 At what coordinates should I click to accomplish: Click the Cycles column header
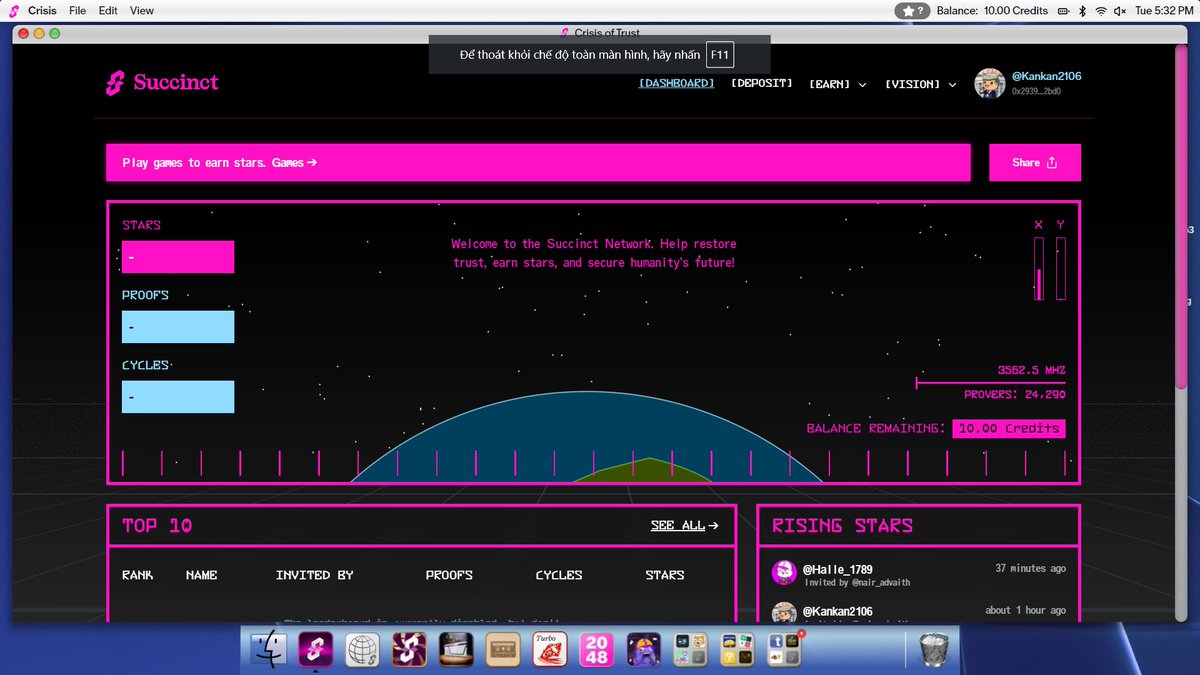(559, 575)
